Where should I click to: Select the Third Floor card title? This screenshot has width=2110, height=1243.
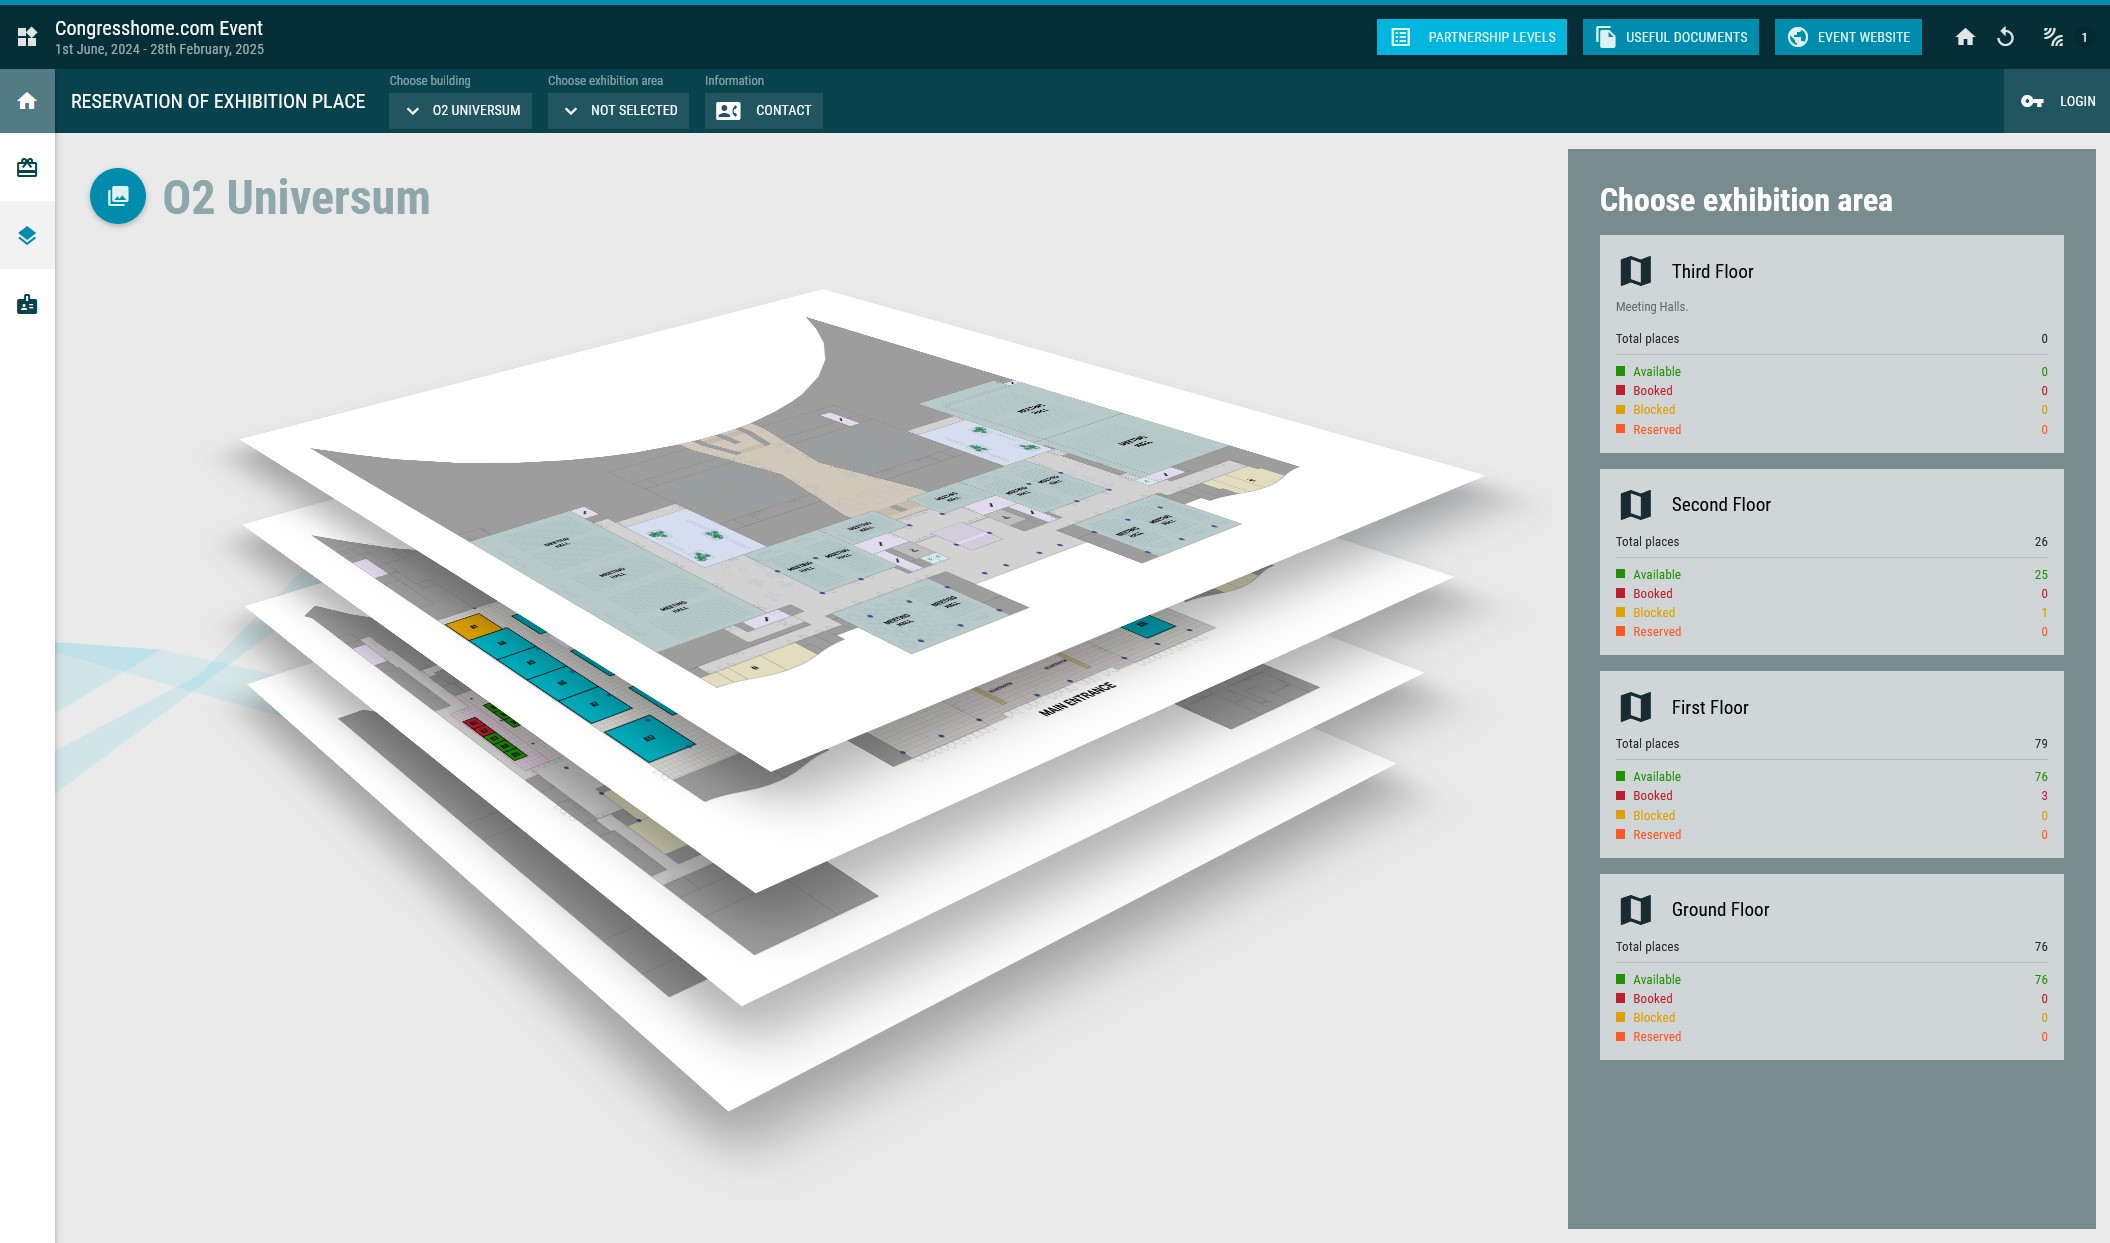1712,272
